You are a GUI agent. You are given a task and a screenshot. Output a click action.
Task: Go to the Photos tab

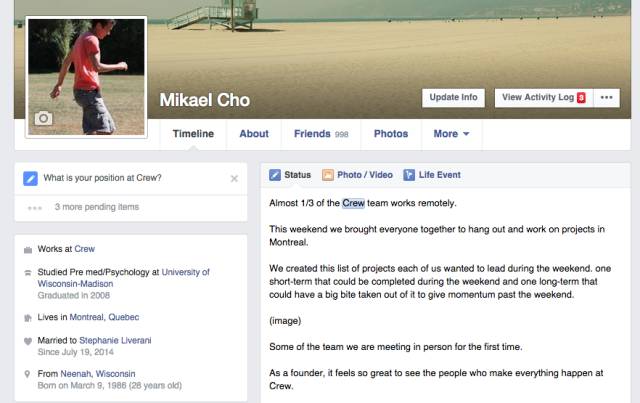(391, 134)
